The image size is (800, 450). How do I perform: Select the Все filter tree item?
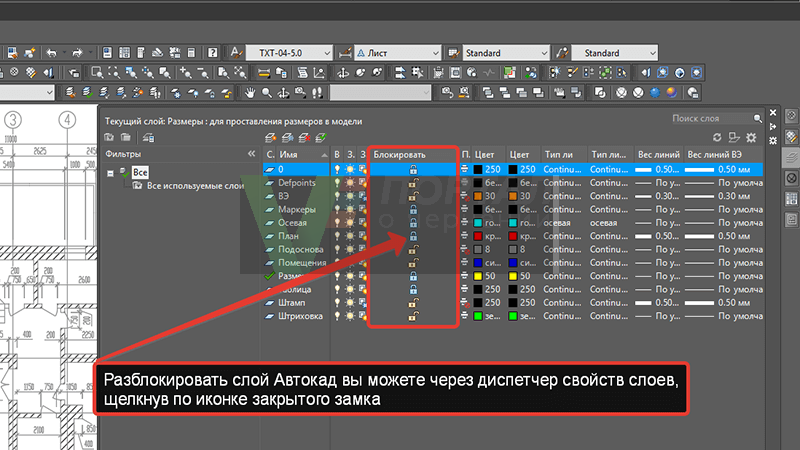[140, 172]
